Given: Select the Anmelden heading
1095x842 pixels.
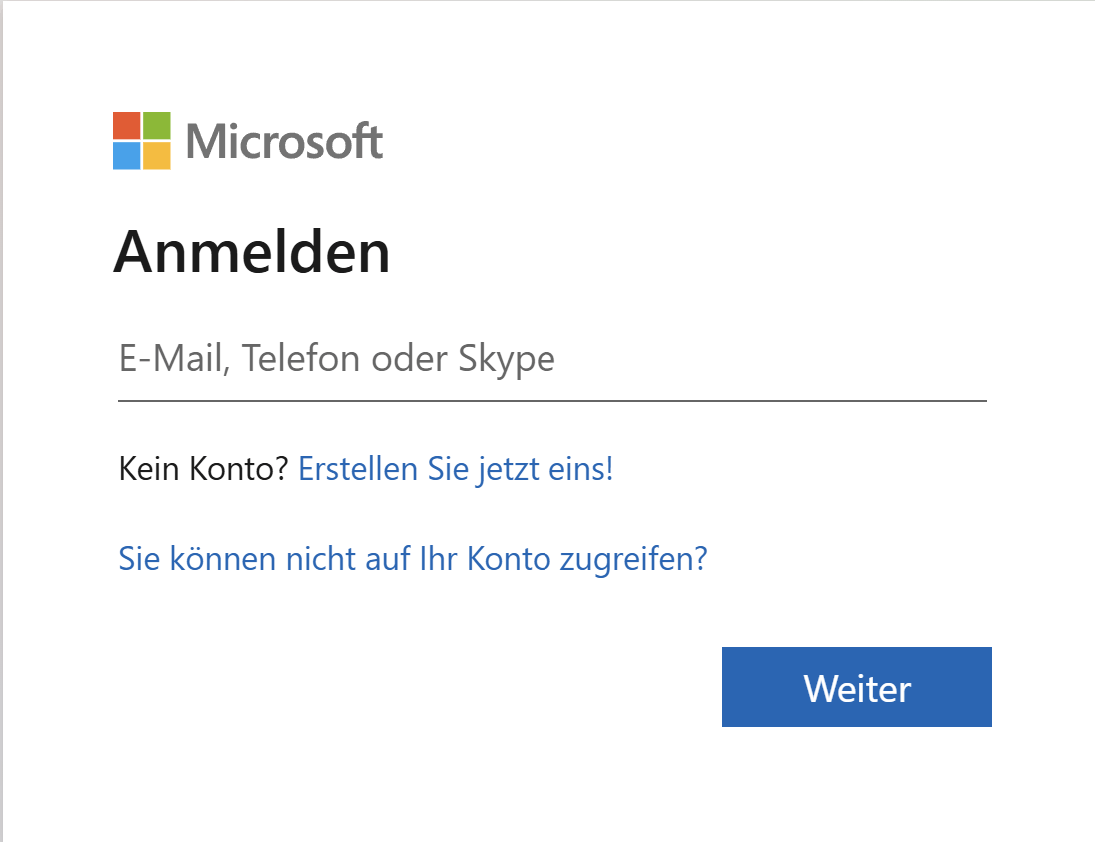Looking at the screenshot, I should point(254,252).
